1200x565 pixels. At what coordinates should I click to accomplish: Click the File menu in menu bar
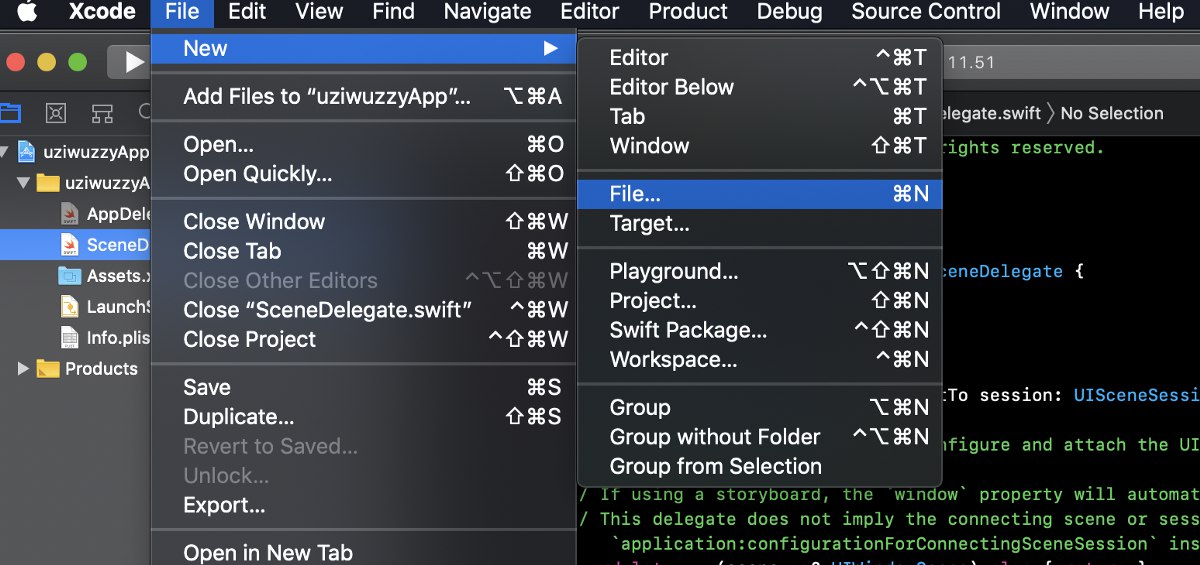[182, 12]
